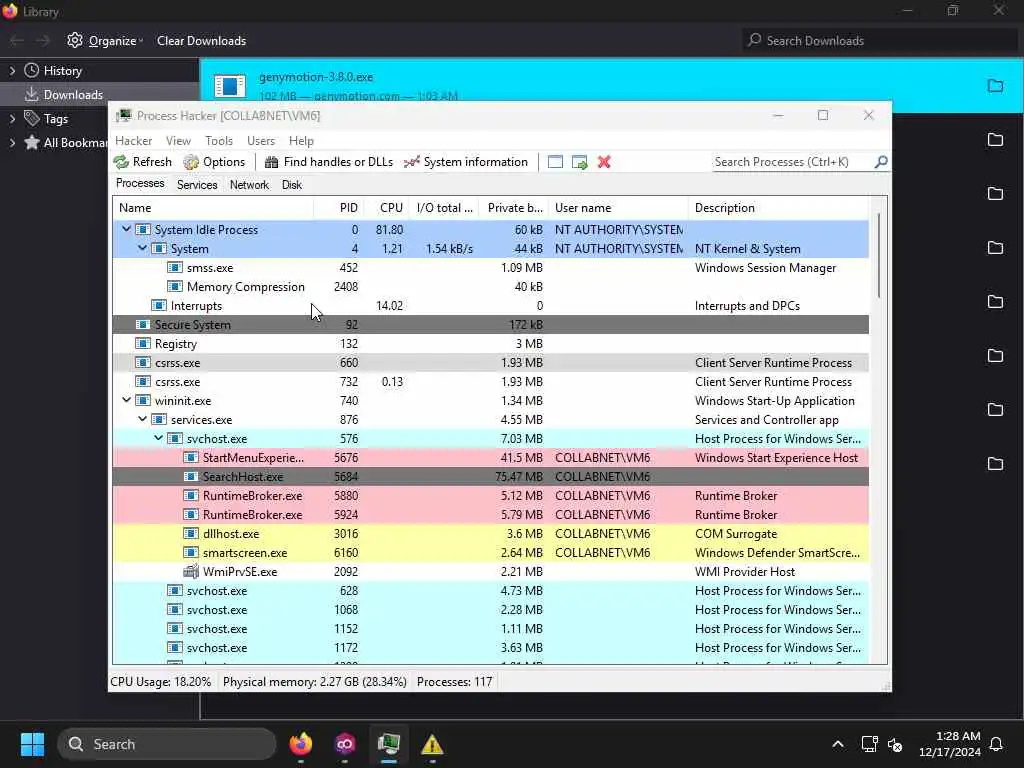Sort by the Private bytes column header
This screenshot has height=768, width=1024.
pos(514,208)
